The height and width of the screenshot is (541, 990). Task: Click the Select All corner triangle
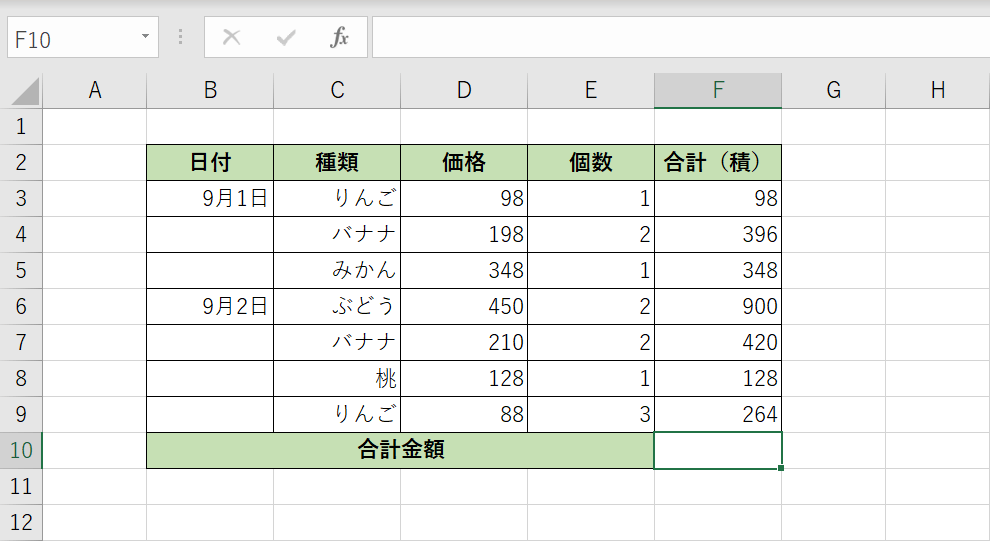[x=25, y=92]
